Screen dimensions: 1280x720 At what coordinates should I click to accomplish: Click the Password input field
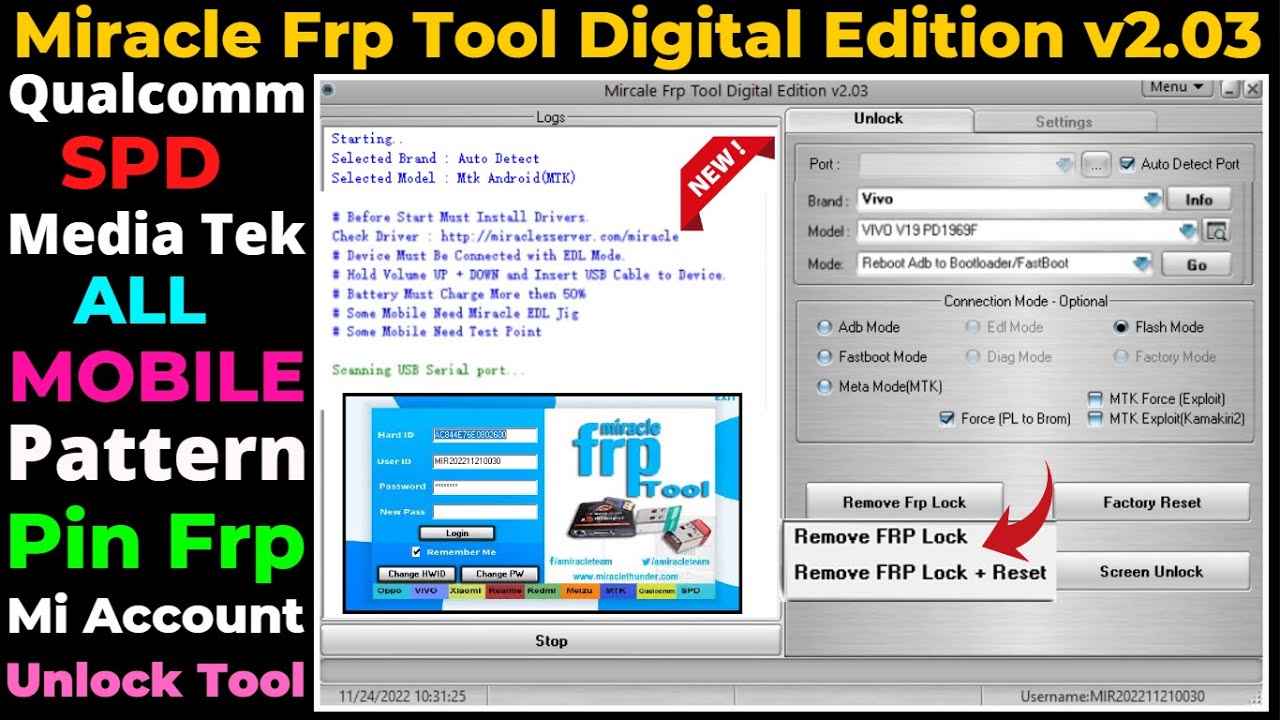pyautogui.click(x=485, y=486)
